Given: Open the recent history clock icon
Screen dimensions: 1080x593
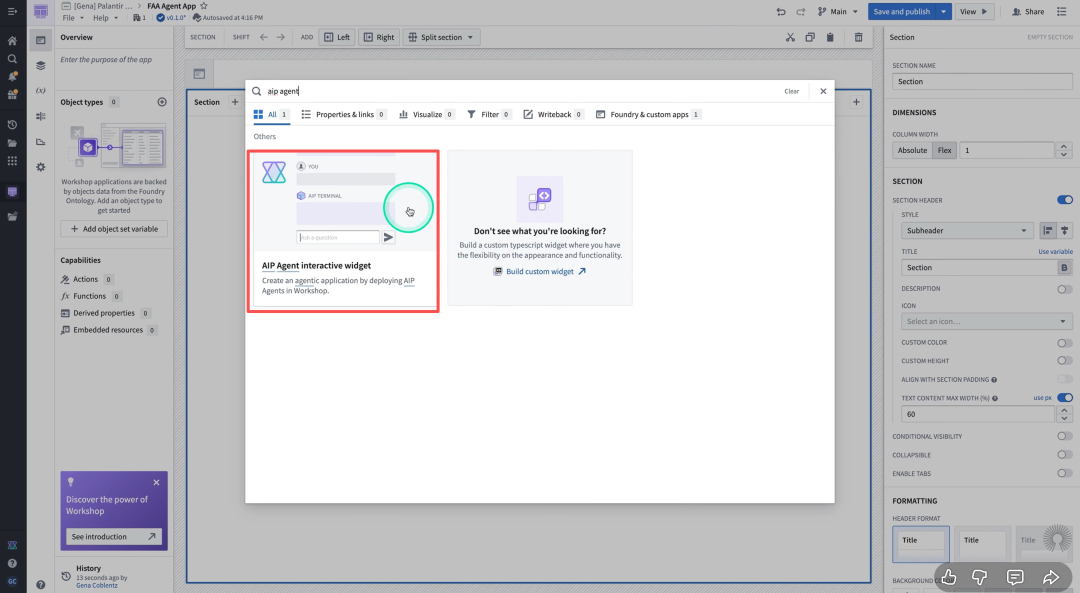Looking at the screenshot, I should 12,125.
